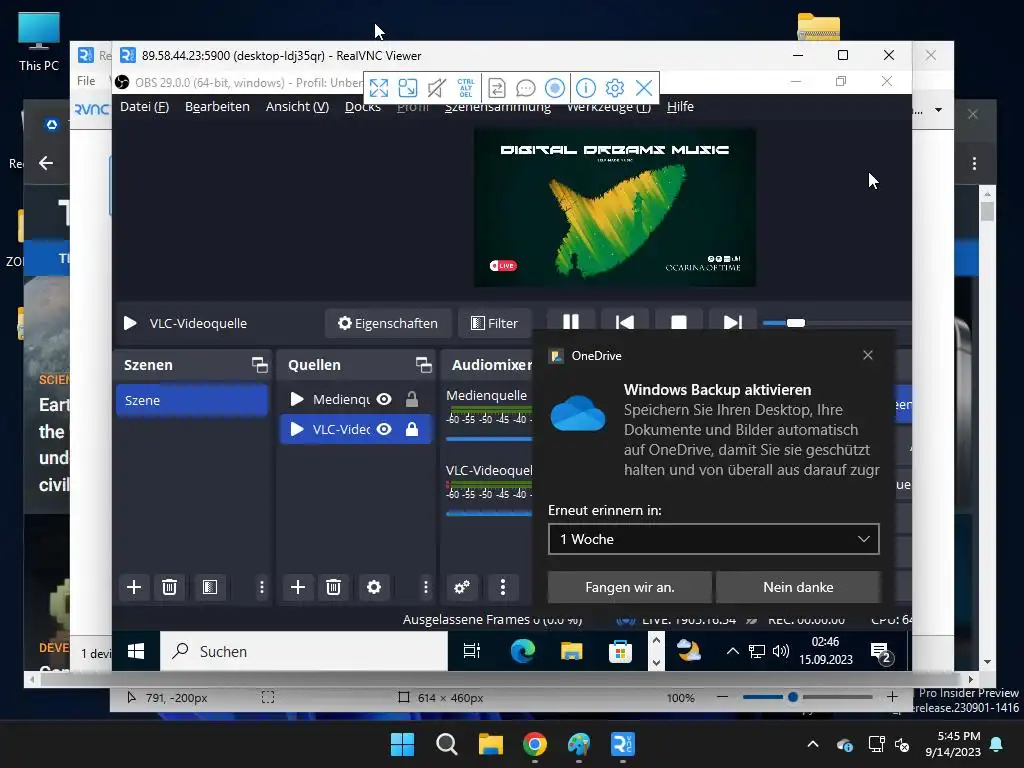This screenshot has height=768, width=1024.
Task: Open Task View on remote taskbar
Action: coord(472,651)
